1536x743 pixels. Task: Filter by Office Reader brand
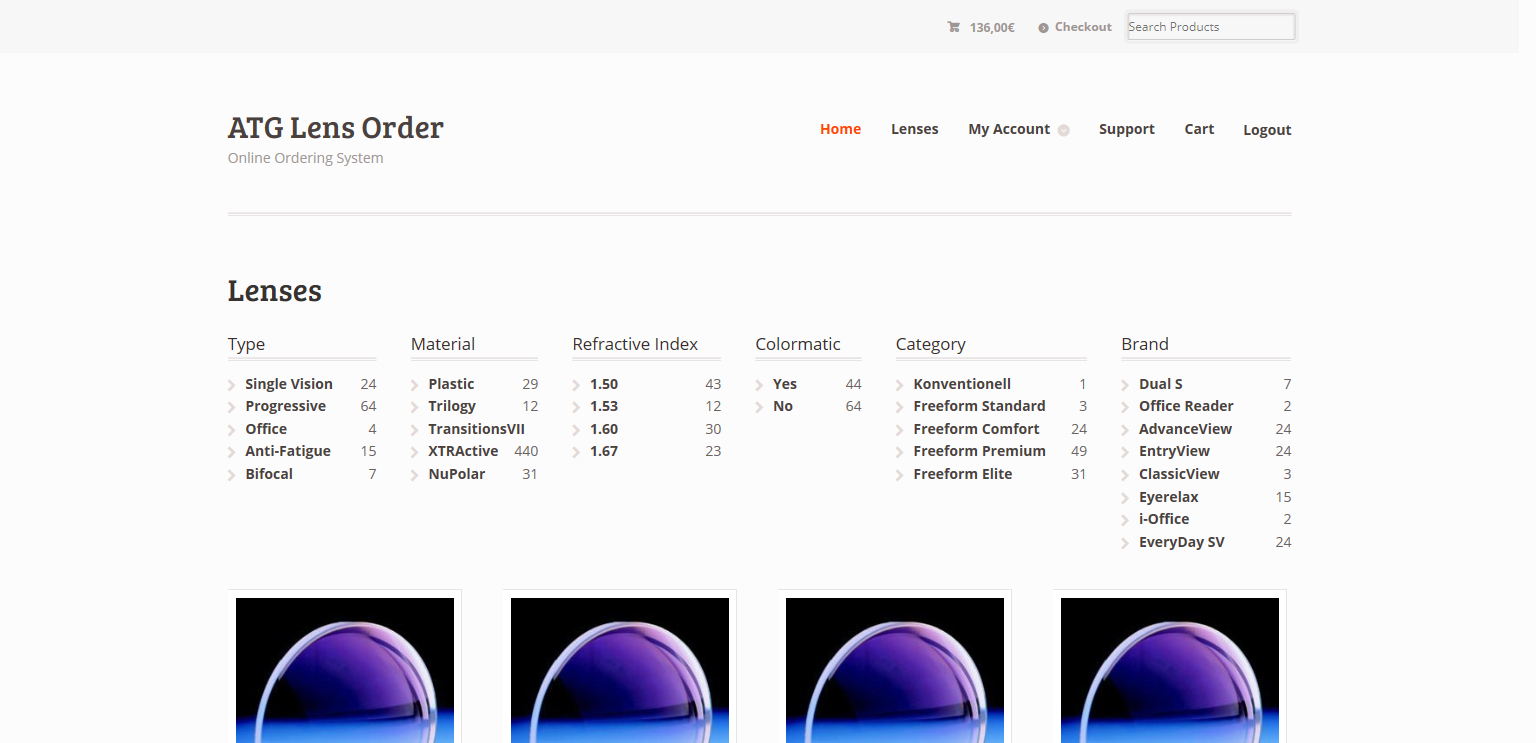point(1186,406)
